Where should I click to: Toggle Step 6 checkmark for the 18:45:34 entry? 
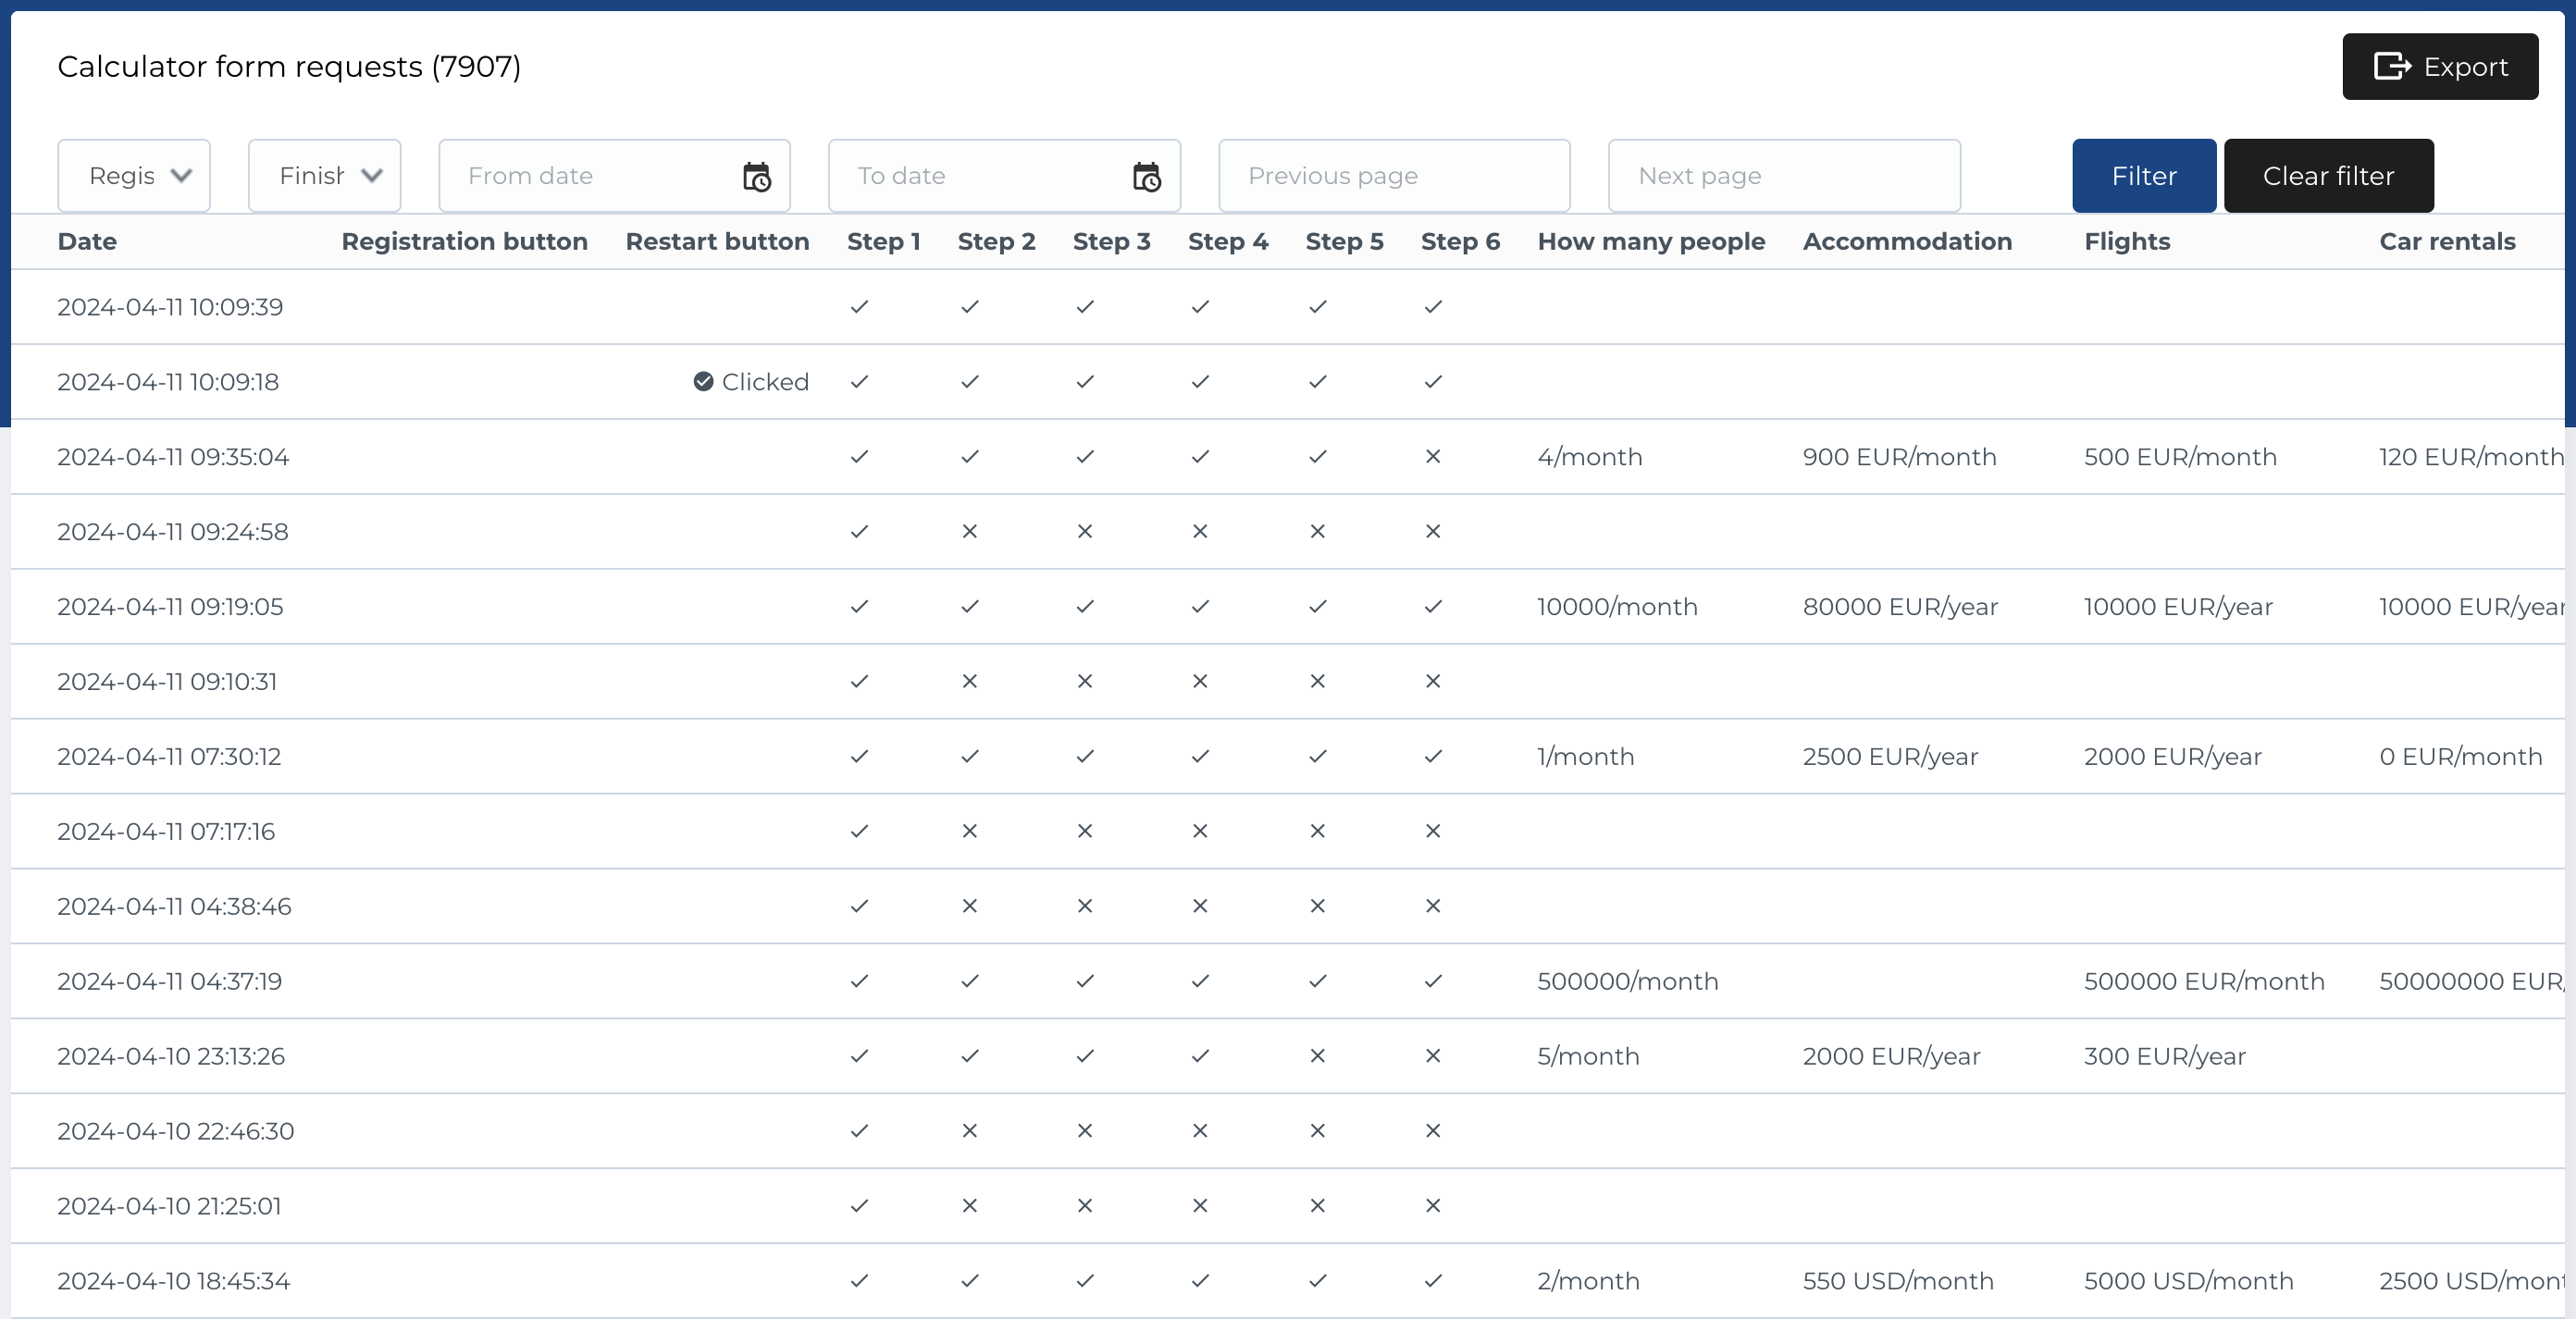1432,1281
